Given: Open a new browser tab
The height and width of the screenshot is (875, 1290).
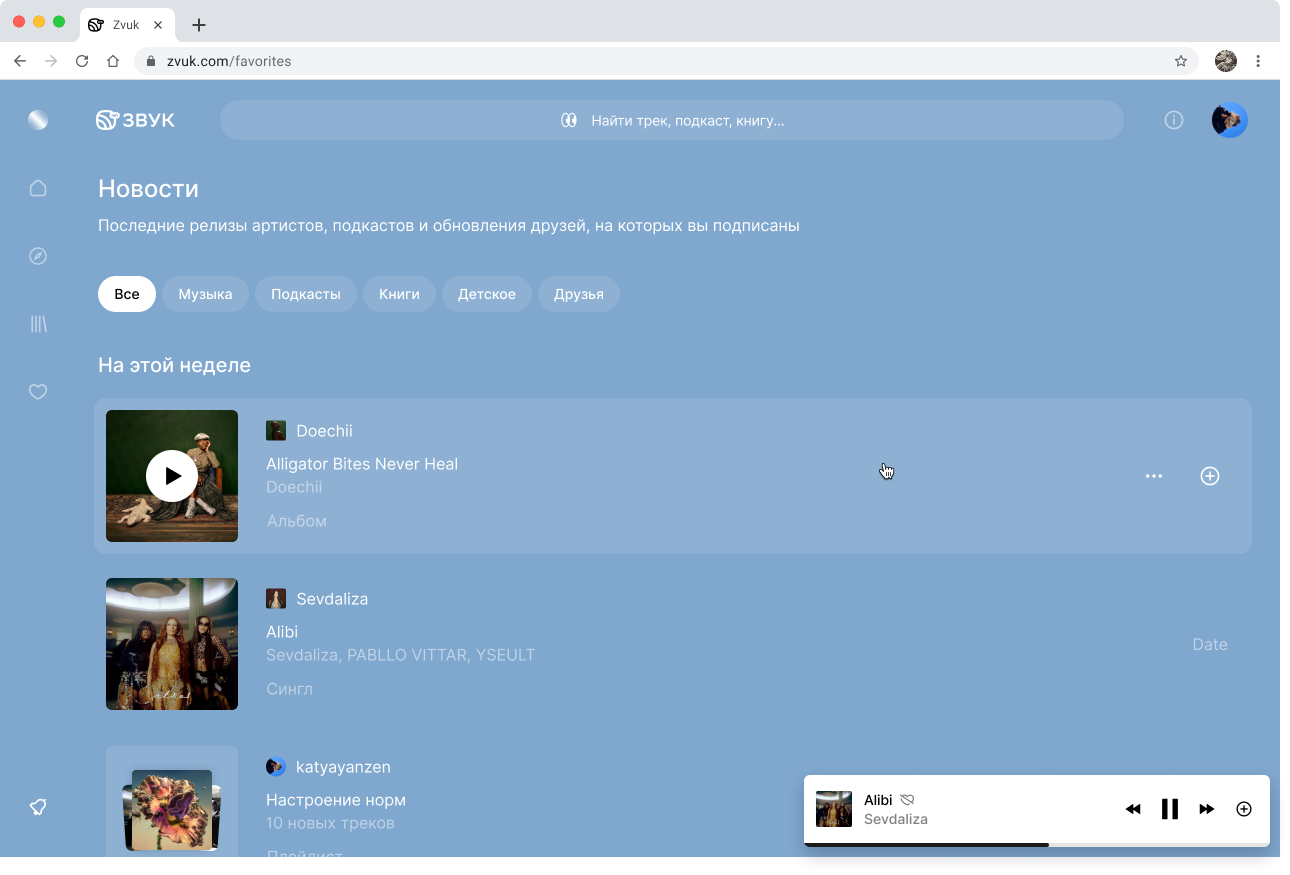Looking at the screenshot, I should point(199,25).
